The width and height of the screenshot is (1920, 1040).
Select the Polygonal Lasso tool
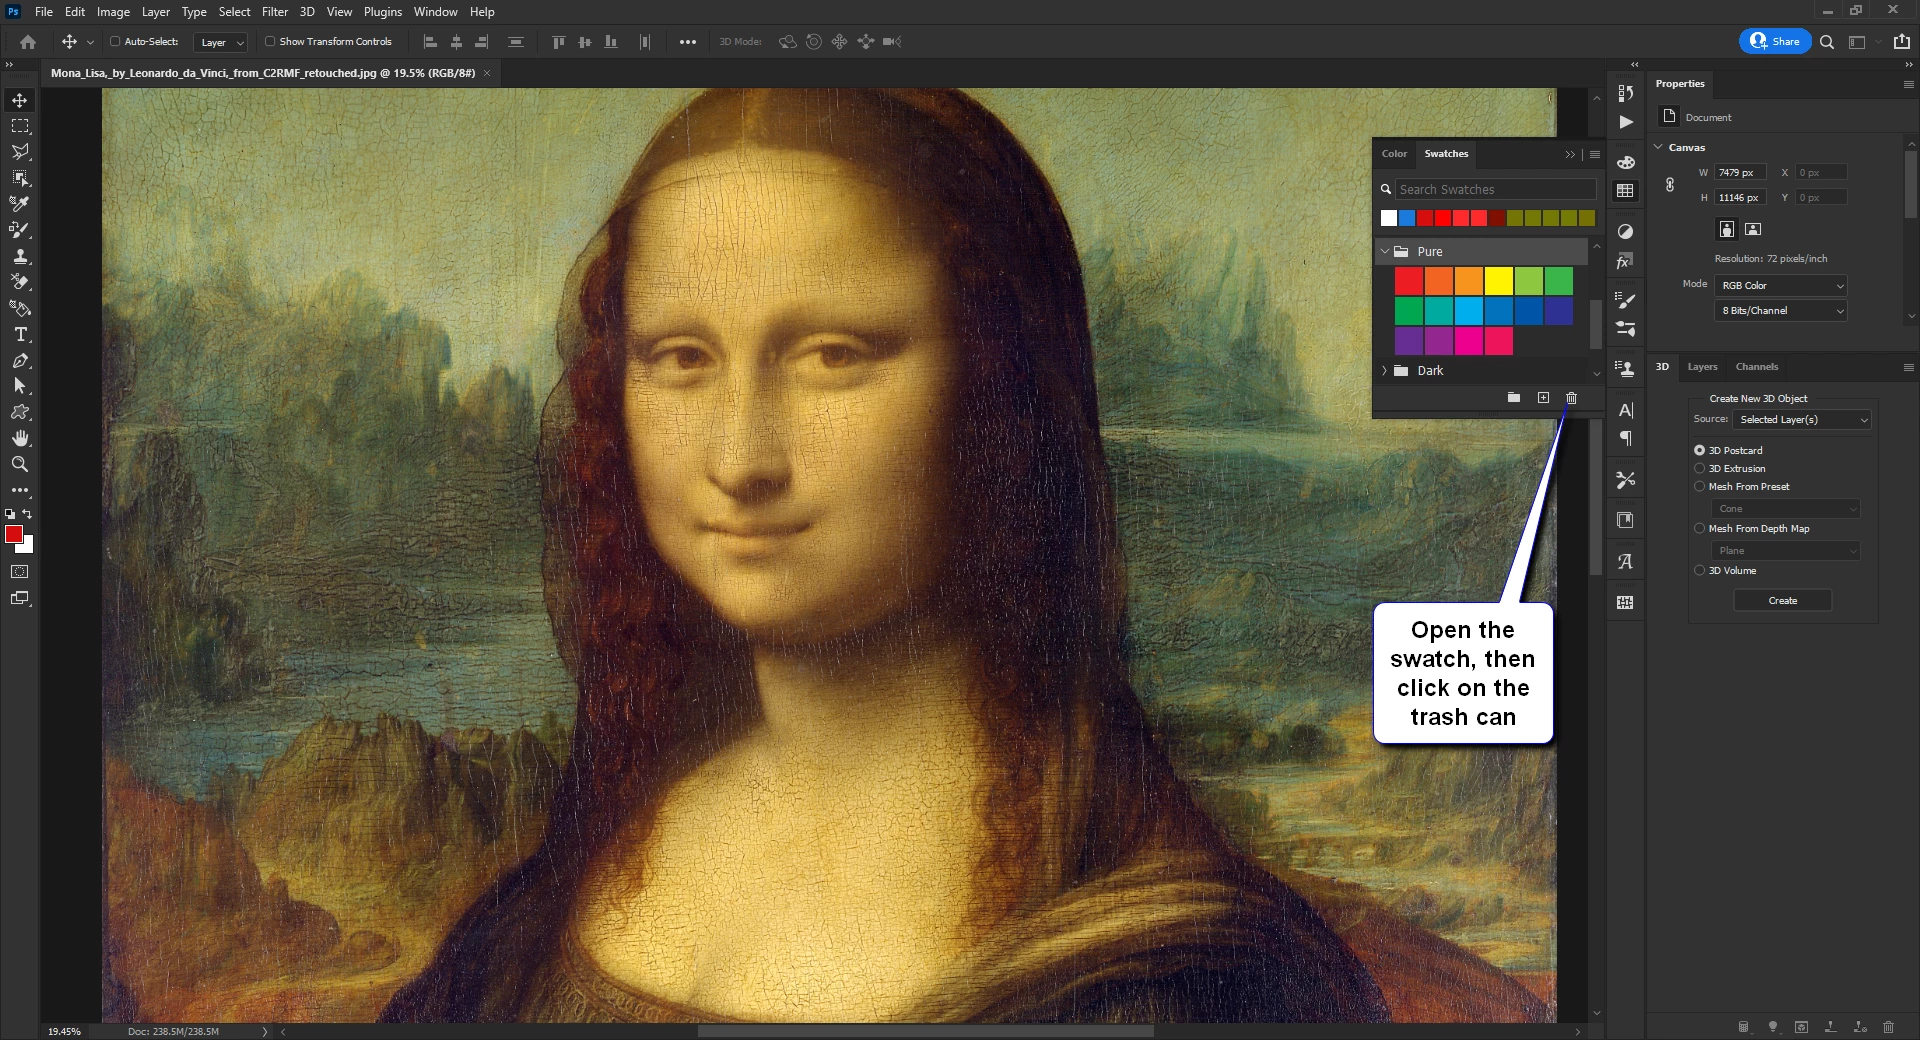tap(20, 152)
